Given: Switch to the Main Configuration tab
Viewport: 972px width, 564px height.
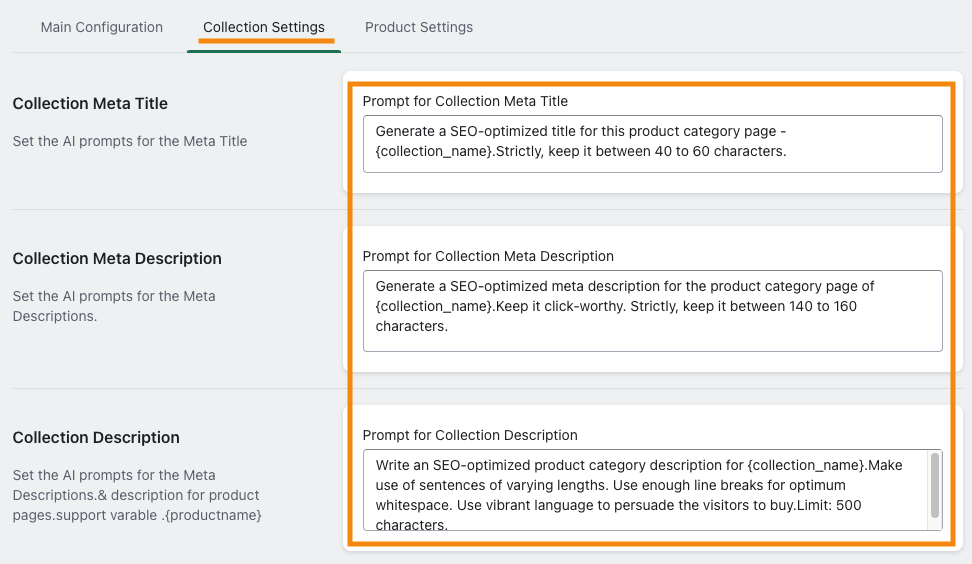Looking at the screenshot, I should point(102,27).
